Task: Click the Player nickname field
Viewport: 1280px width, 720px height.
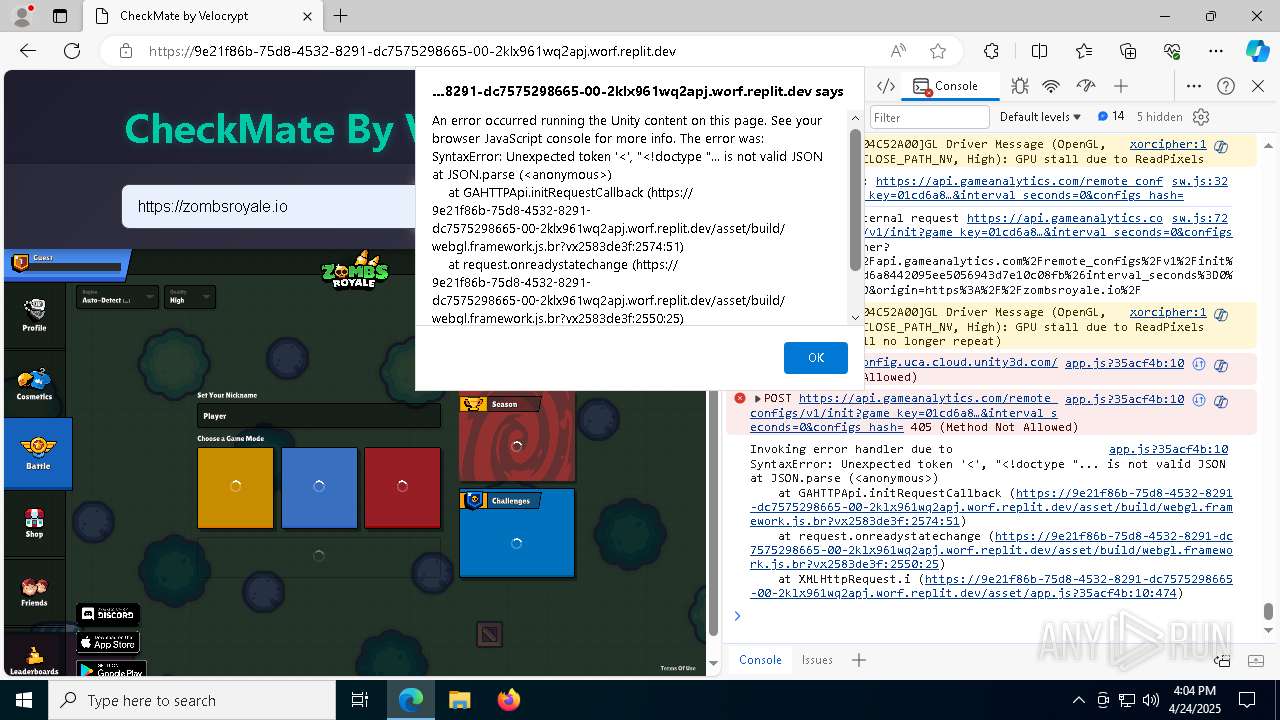Action: [x=318, y=415]
